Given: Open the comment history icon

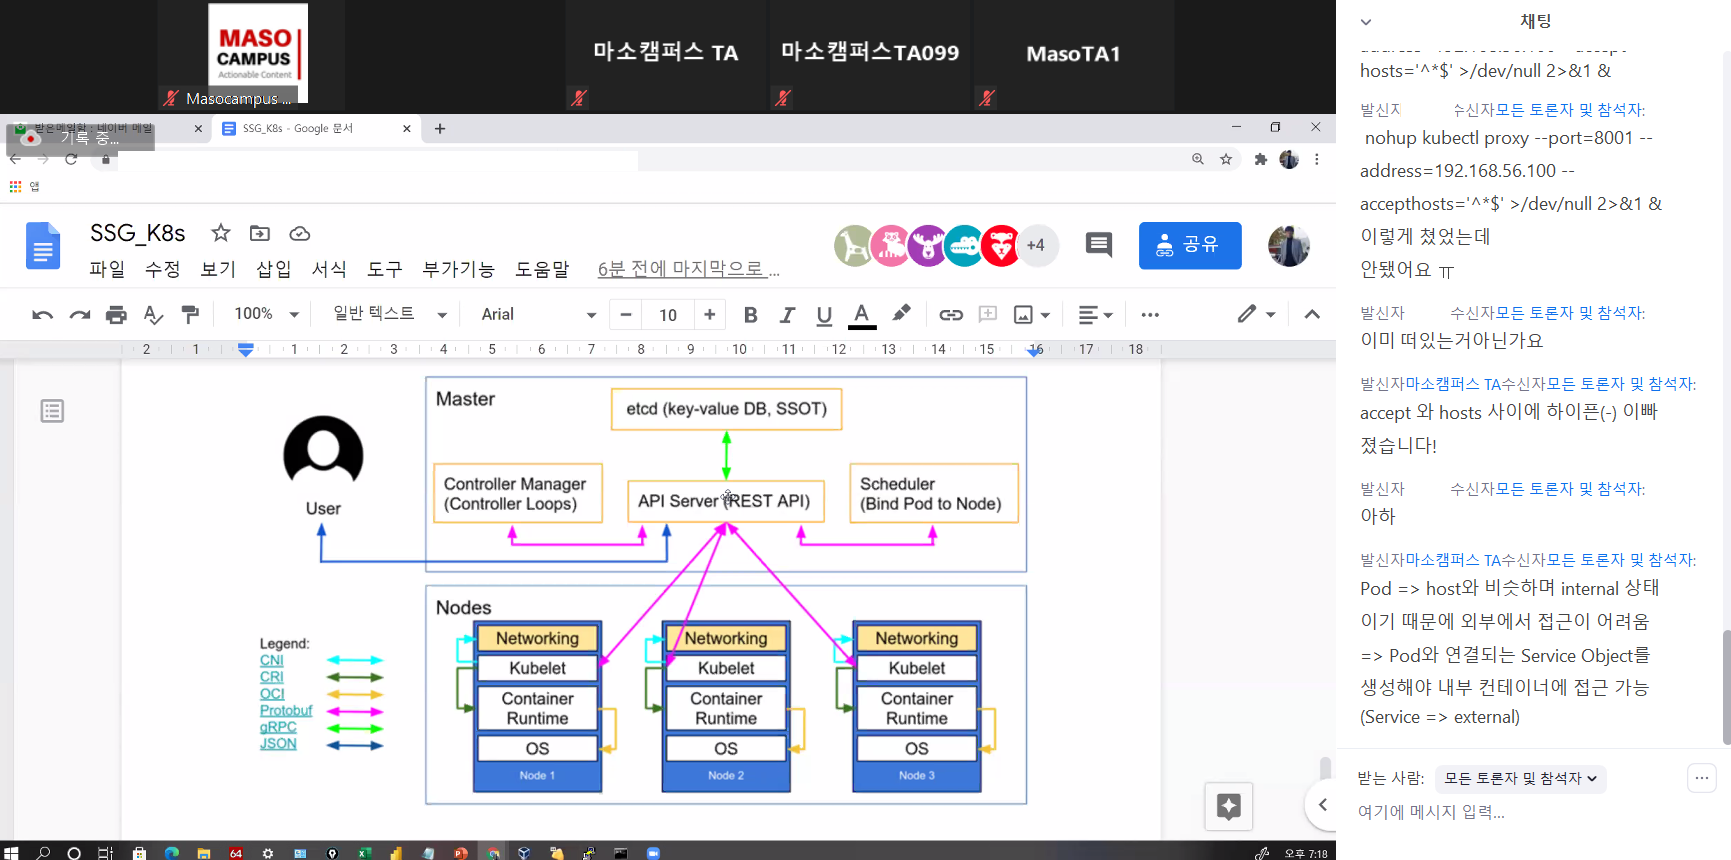Looking at the screenshot, I should (1098, 245).
